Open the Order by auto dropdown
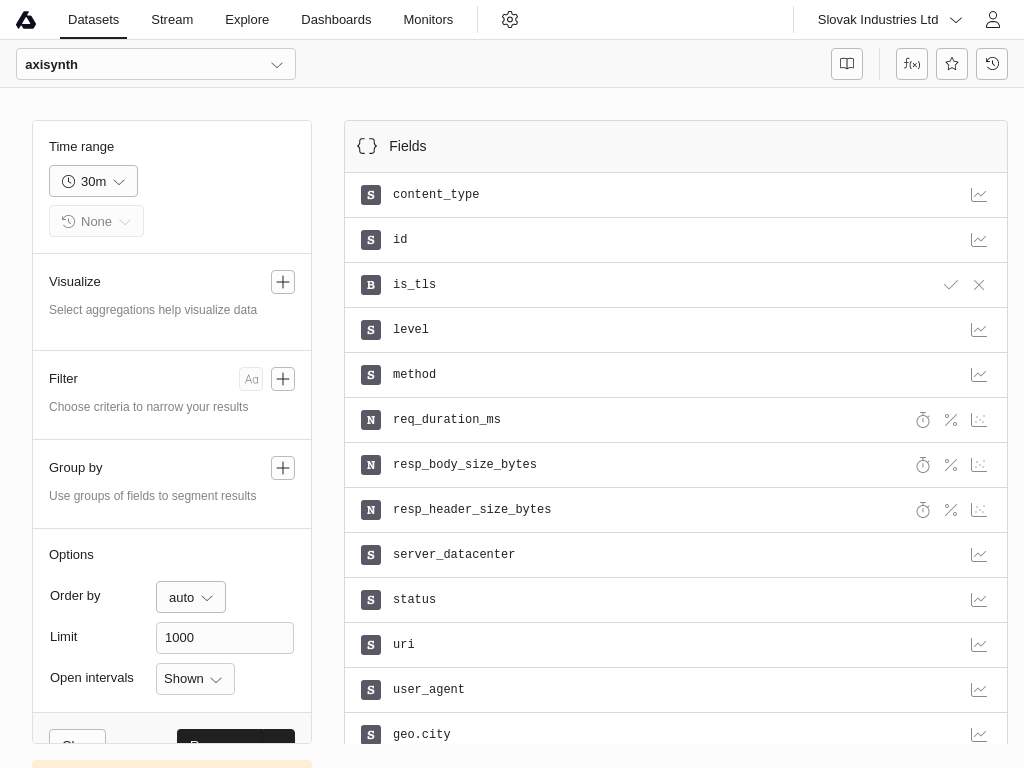 pos(191,597)
